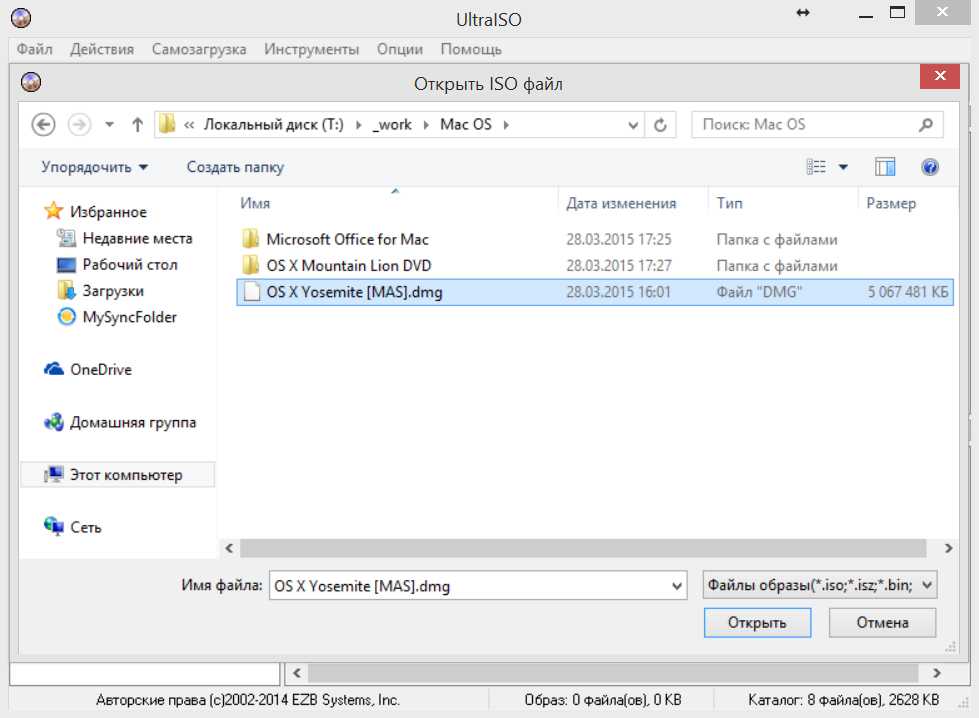Viewport: 979px width, 718px height.
Task: Click the Отмена button
Action: pos(882,622)
